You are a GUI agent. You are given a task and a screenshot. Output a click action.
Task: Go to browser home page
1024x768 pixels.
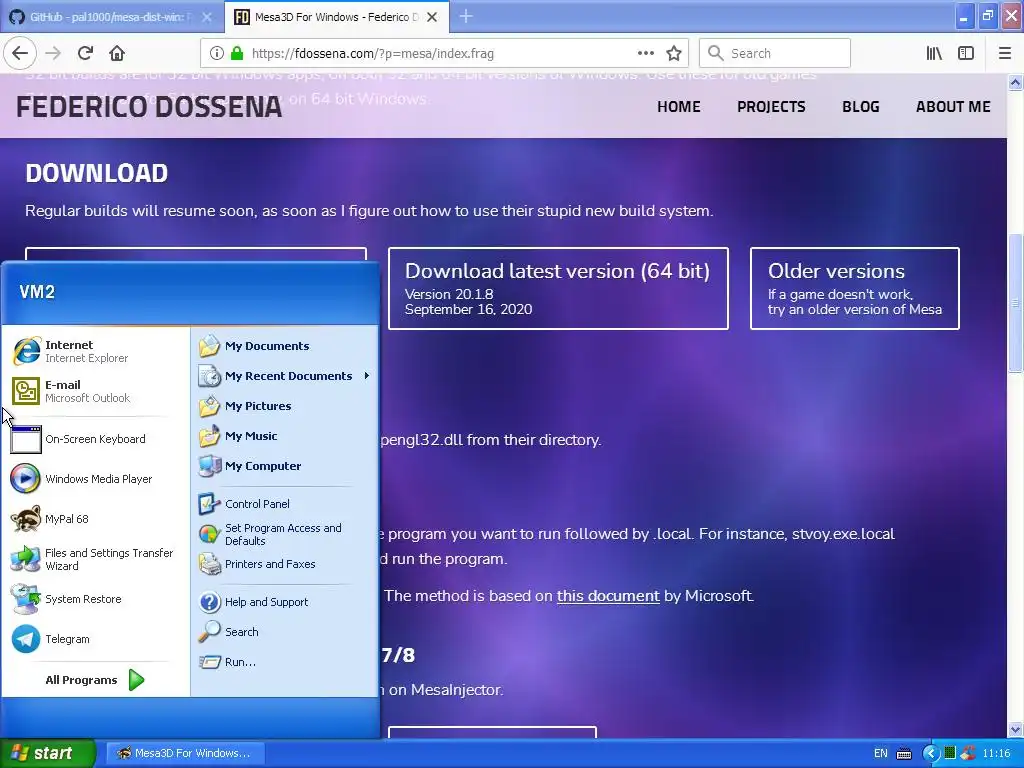pos(117,54)
